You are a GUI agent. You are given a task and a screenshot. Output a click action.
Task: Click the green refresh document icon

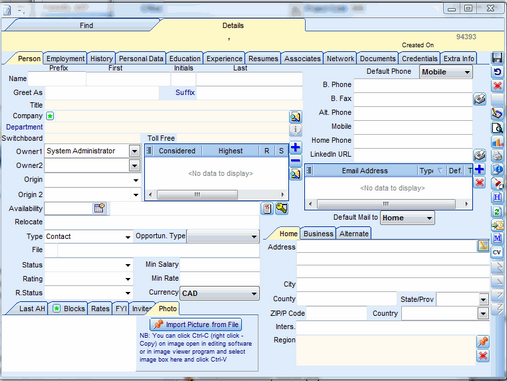[x=497, y=211]
